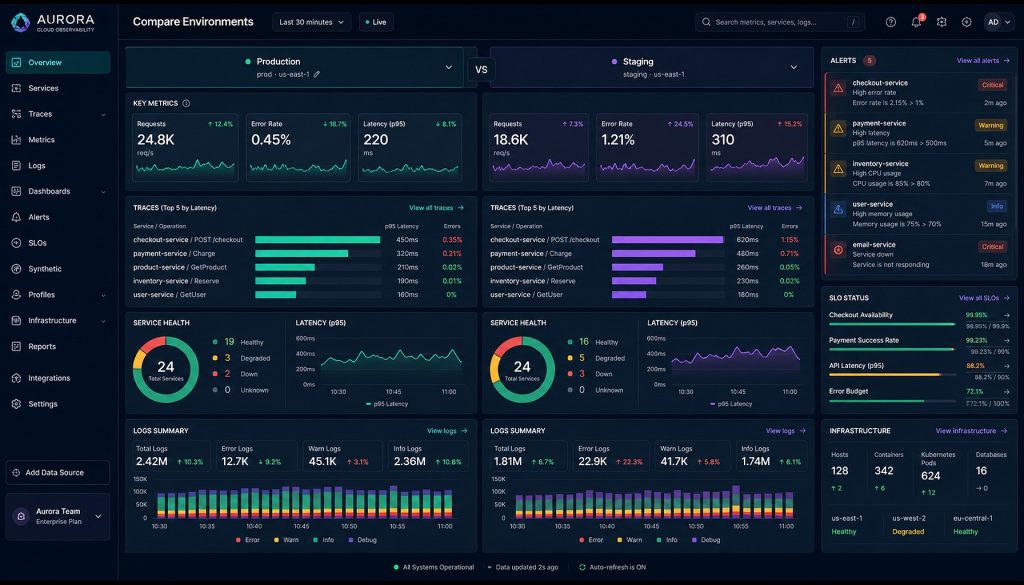
Task: Open the top bar settings gear icon
Action: click(x=967, y=22)
